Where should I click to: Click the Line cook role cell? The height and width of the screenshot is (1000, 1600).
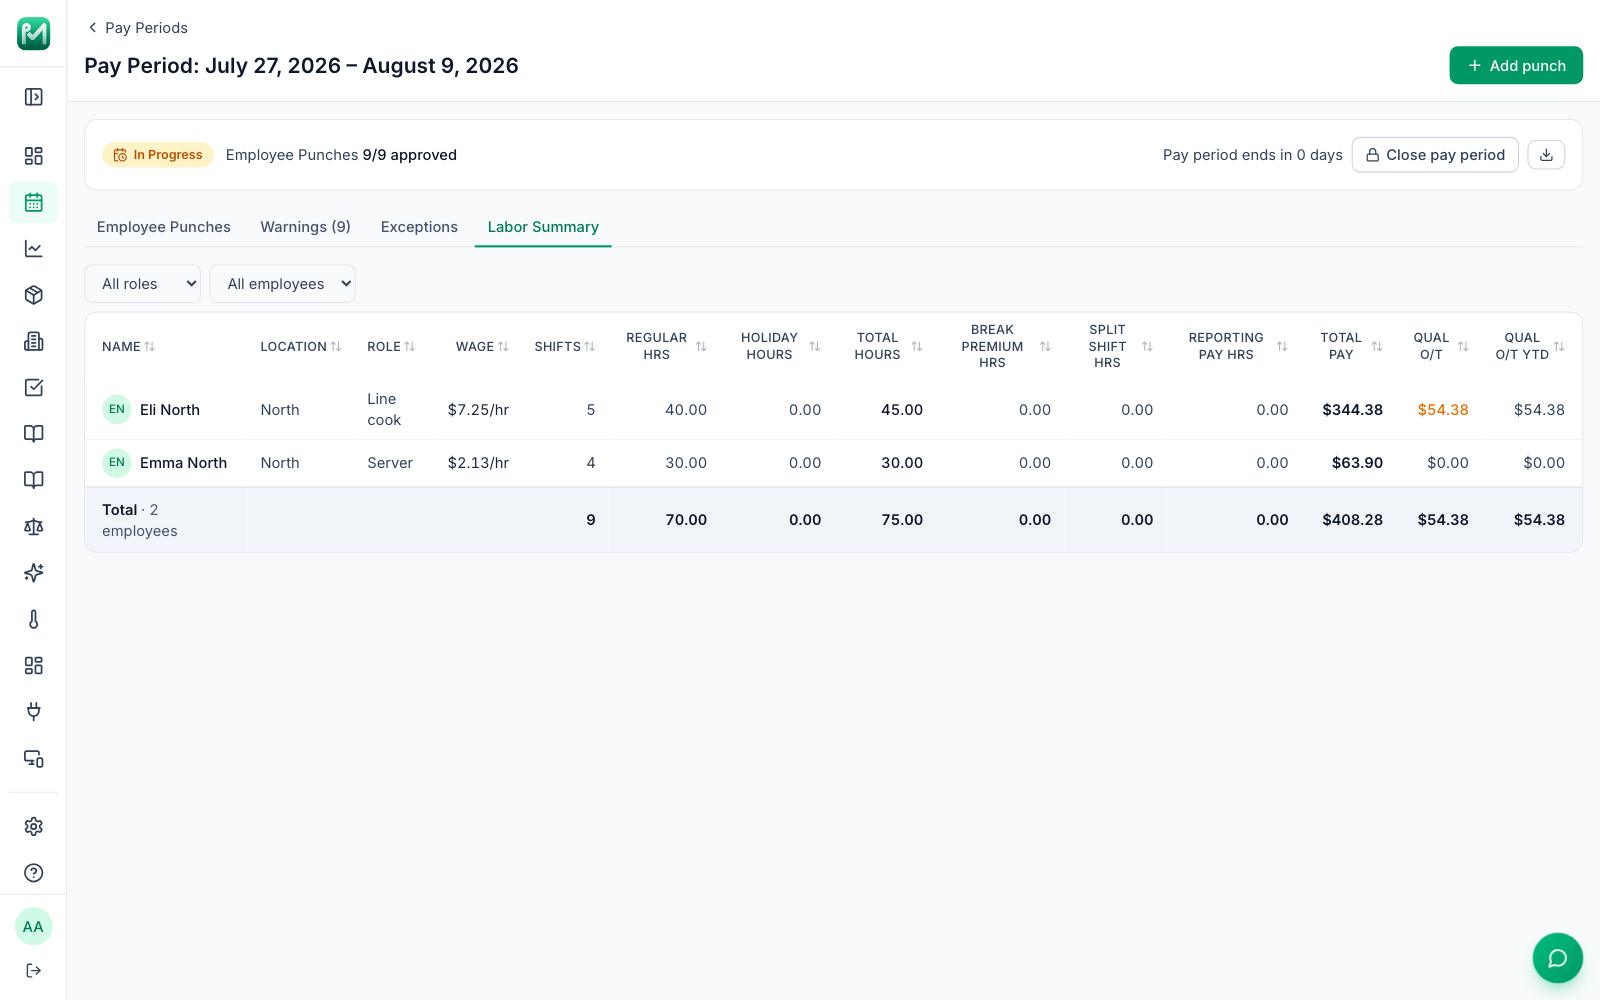point(384,410)
